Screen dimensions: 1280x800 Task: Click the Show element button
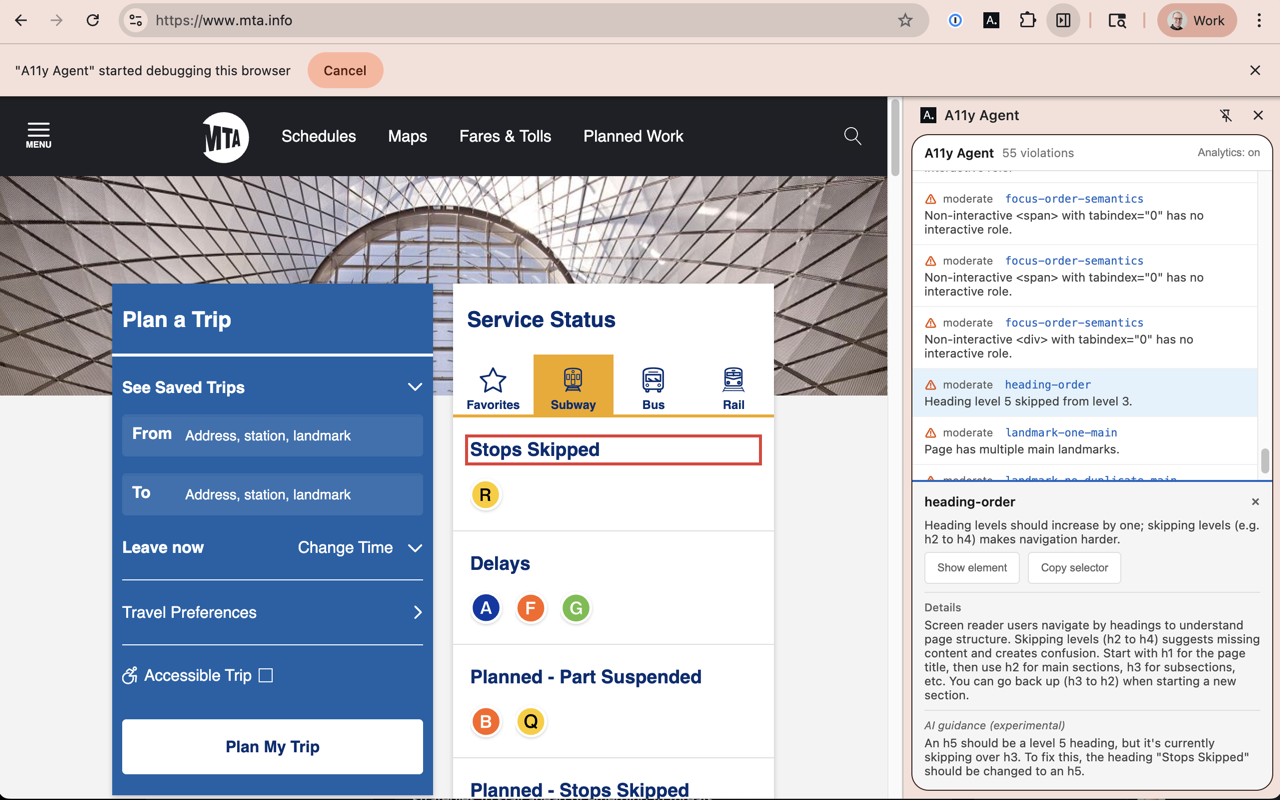[x=972, y=568]
